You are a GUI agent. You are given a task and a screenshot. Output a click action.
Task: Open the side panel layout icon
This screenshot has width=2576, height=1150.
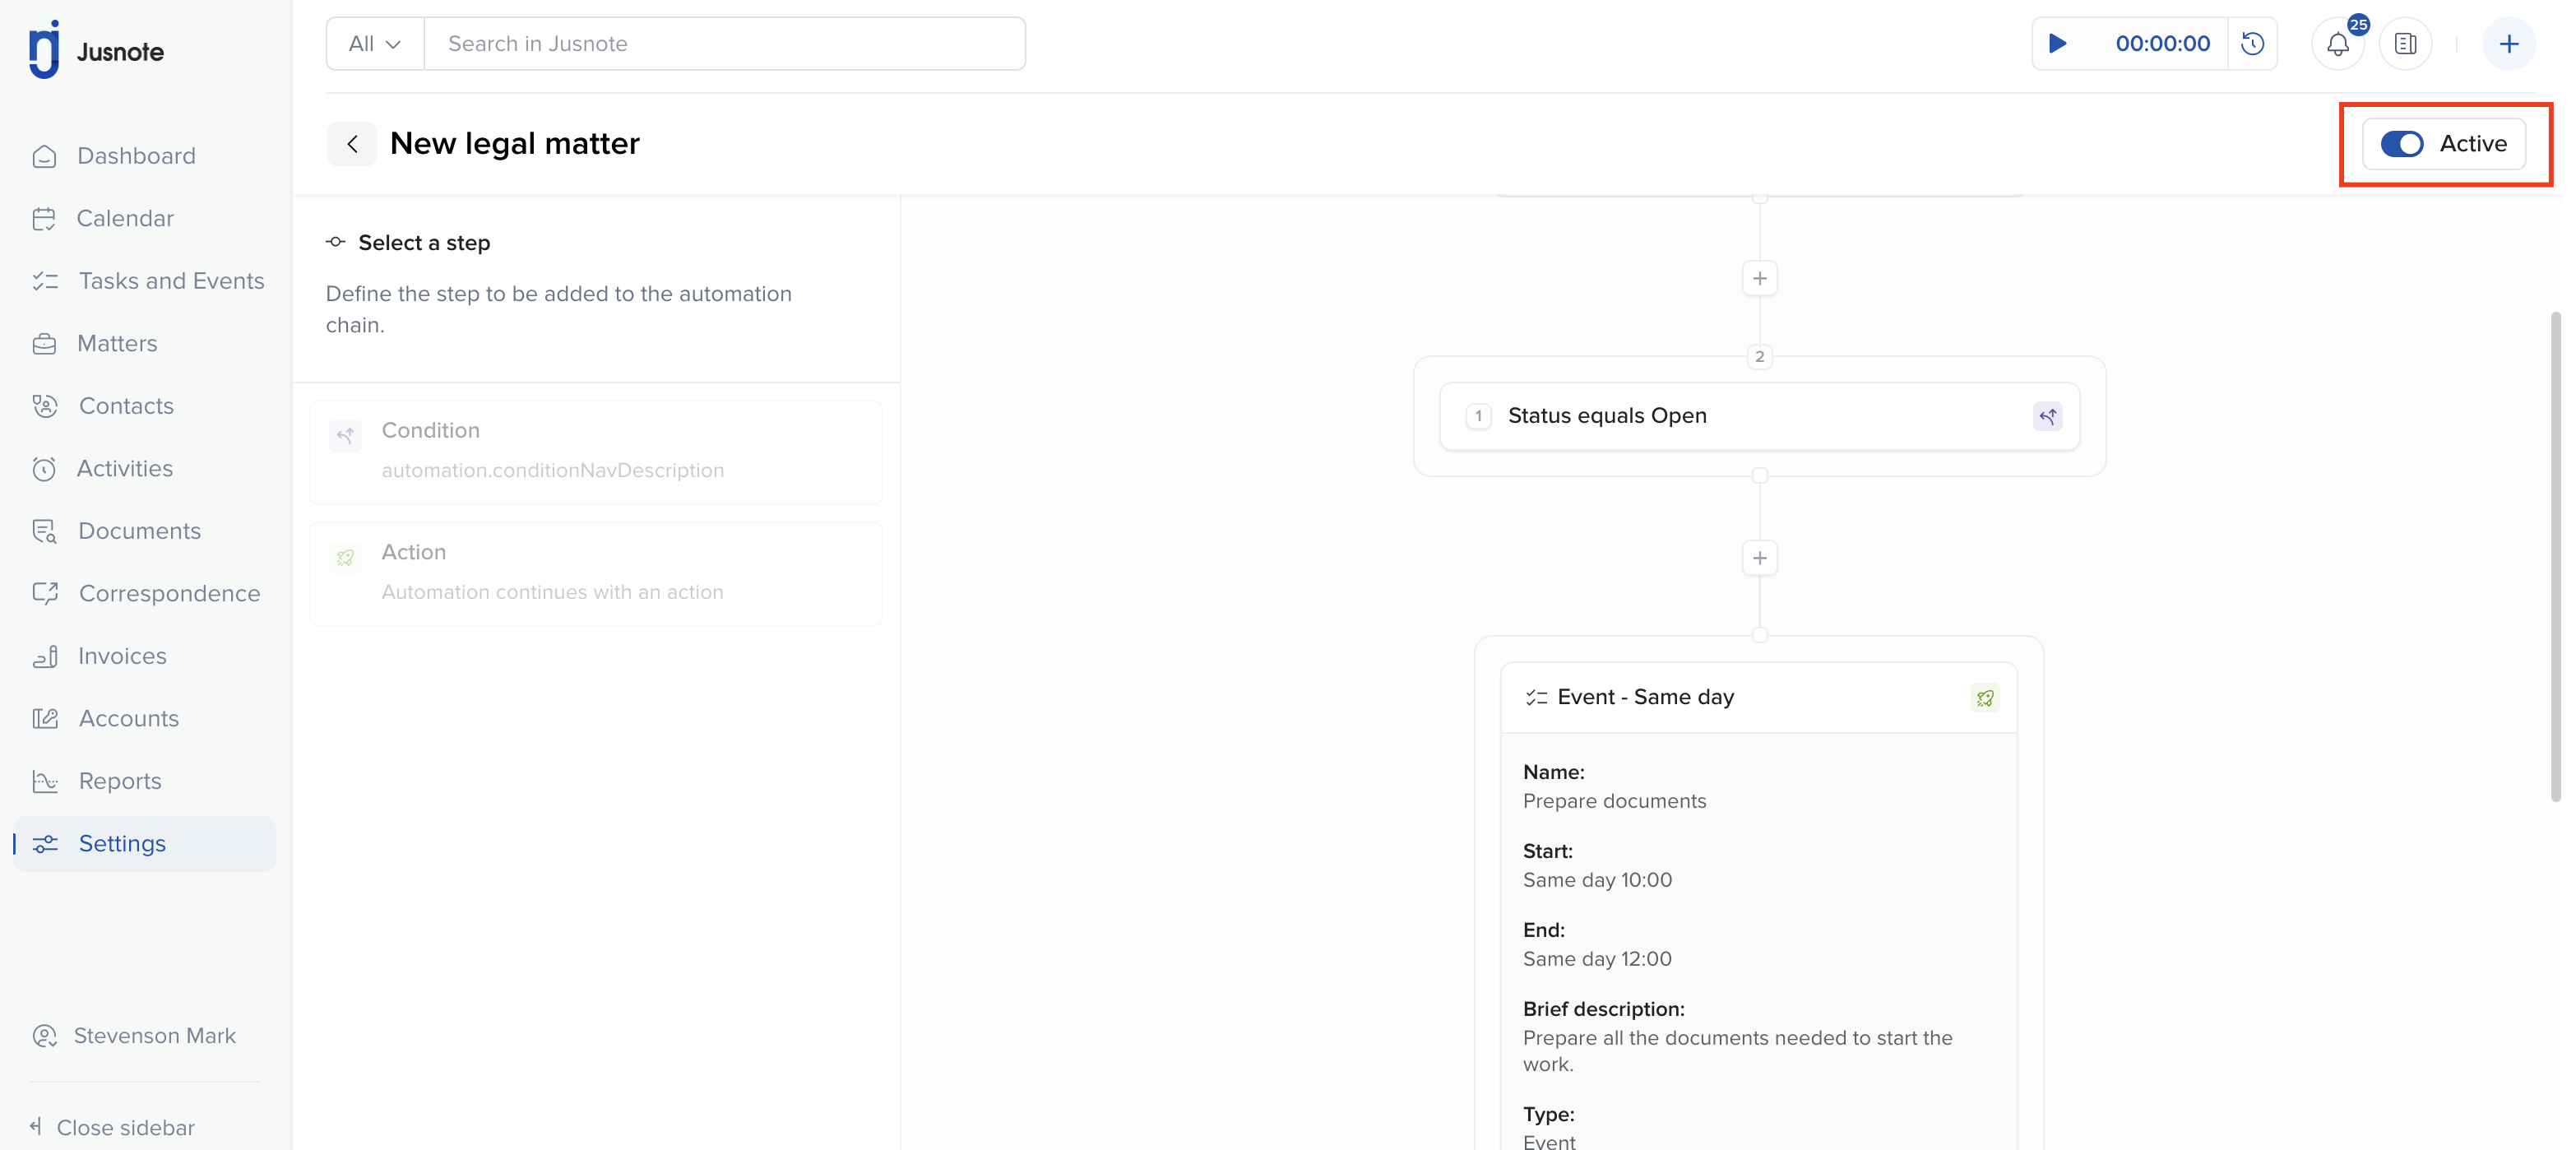(x=2405, y=44)
